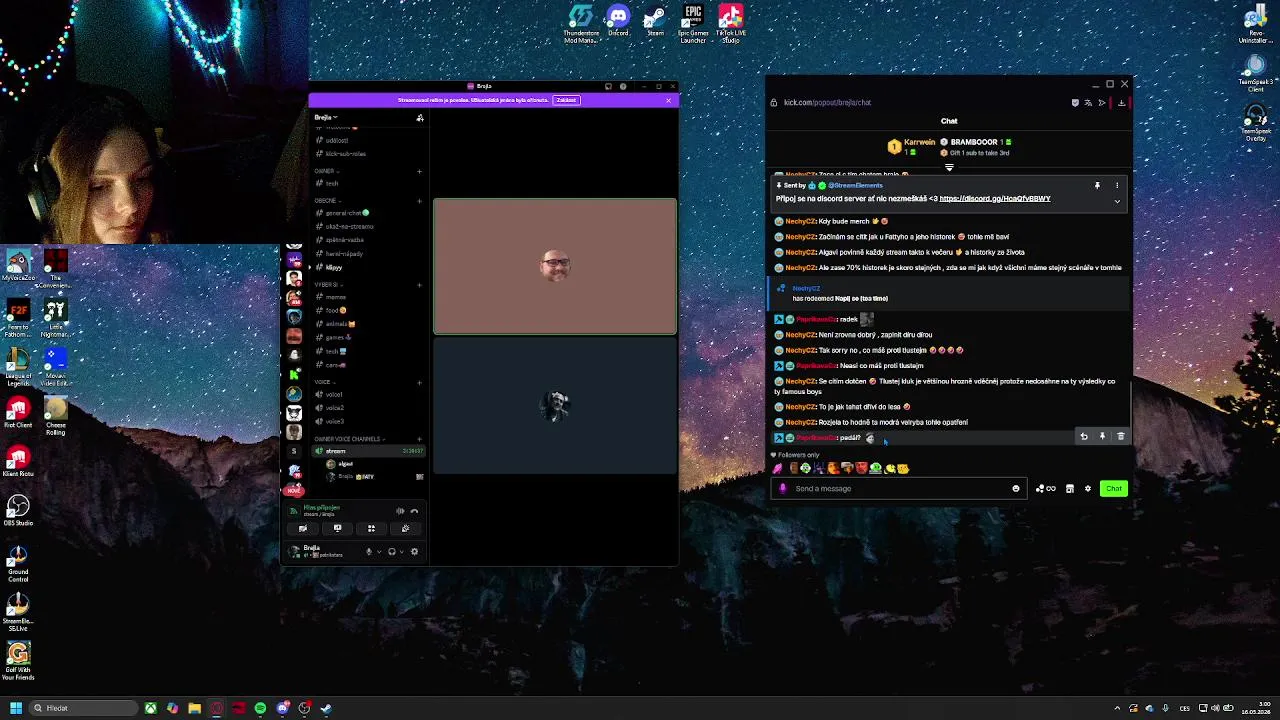Screen dimensions: 1280x720
Task: Select the bottom participant video tile in Discord
Action: (x=555, y=404)
